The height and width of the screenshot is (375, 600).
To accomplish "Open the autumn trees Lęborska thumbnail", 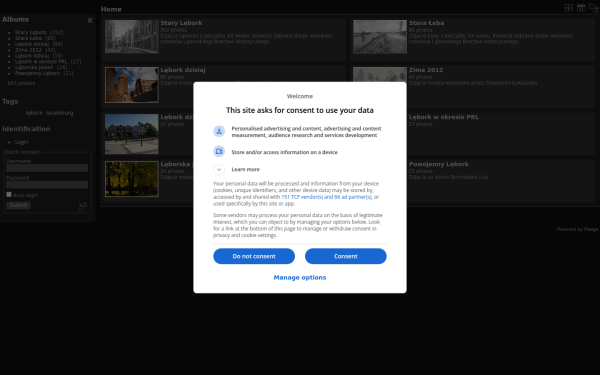I will click(x=132, y=179).
